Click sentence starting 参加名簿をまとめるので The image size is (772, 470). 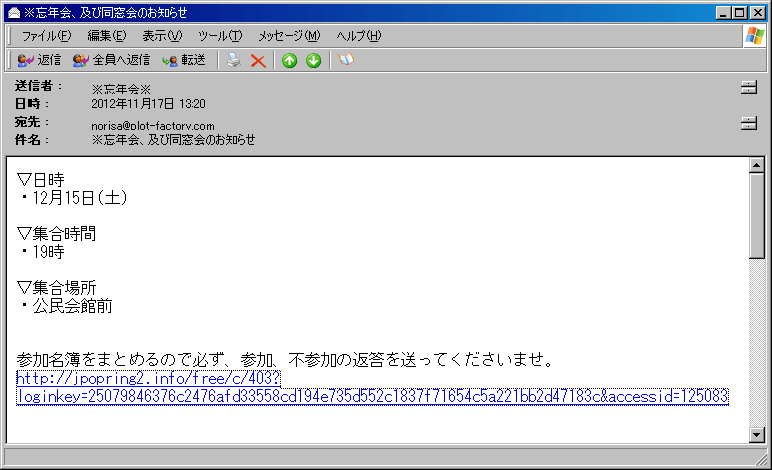click(x=286, y=360)
